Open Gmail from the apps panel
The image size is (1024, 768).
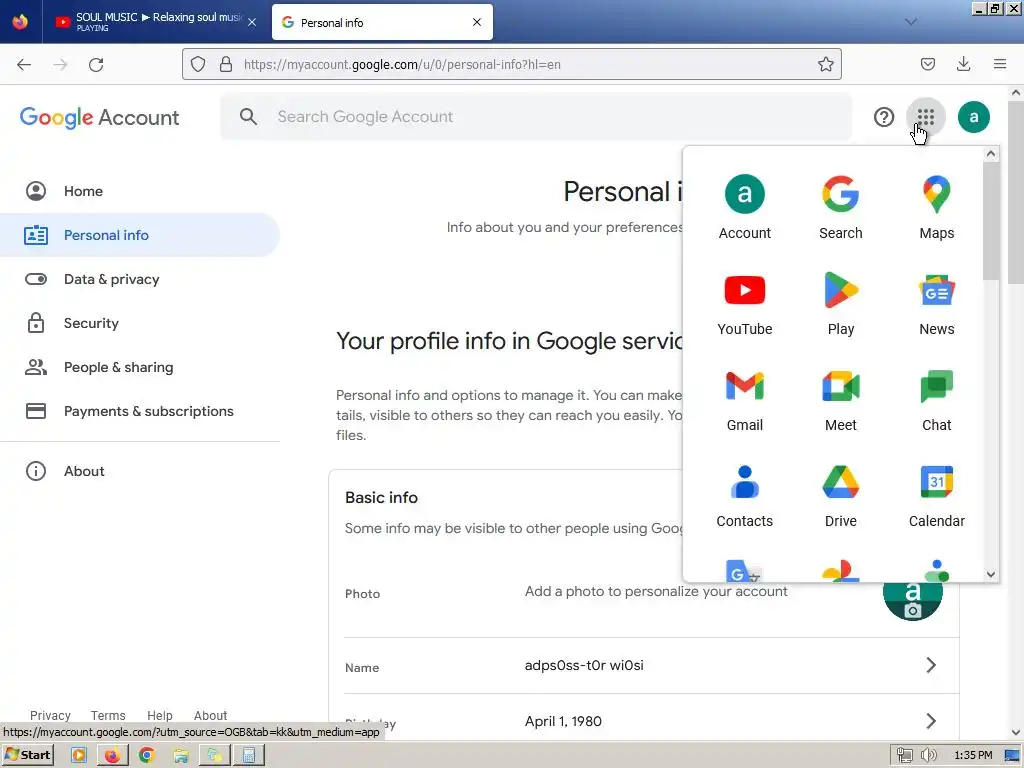[x=744, y=400]
